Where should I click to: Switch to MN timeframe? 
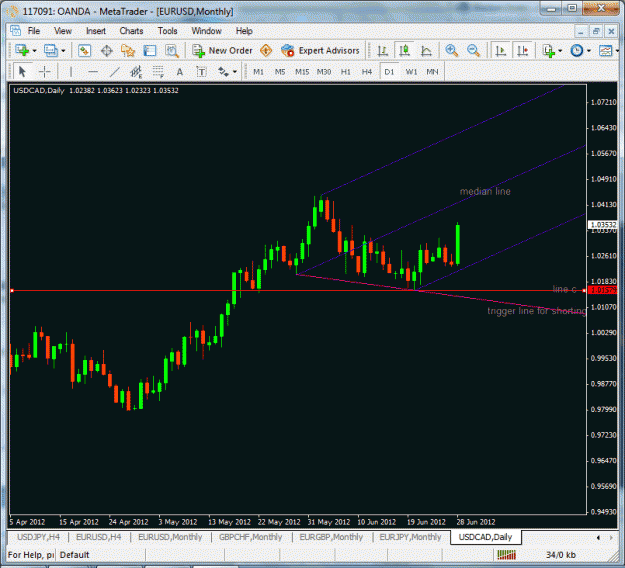(x=432, y=72)
